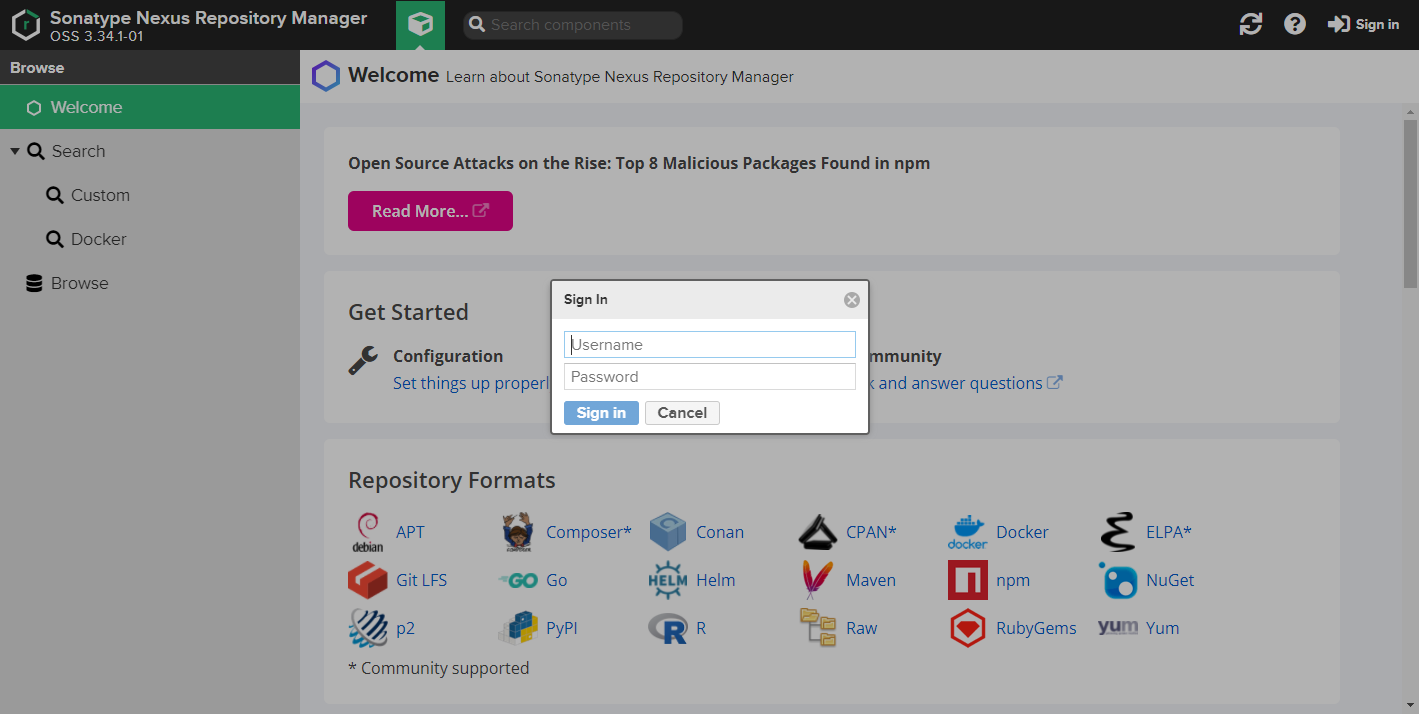The height and width of the screenshot is (714, 1419).
Task: Click the PyPI format icon
Action: [x=518, y=628]
